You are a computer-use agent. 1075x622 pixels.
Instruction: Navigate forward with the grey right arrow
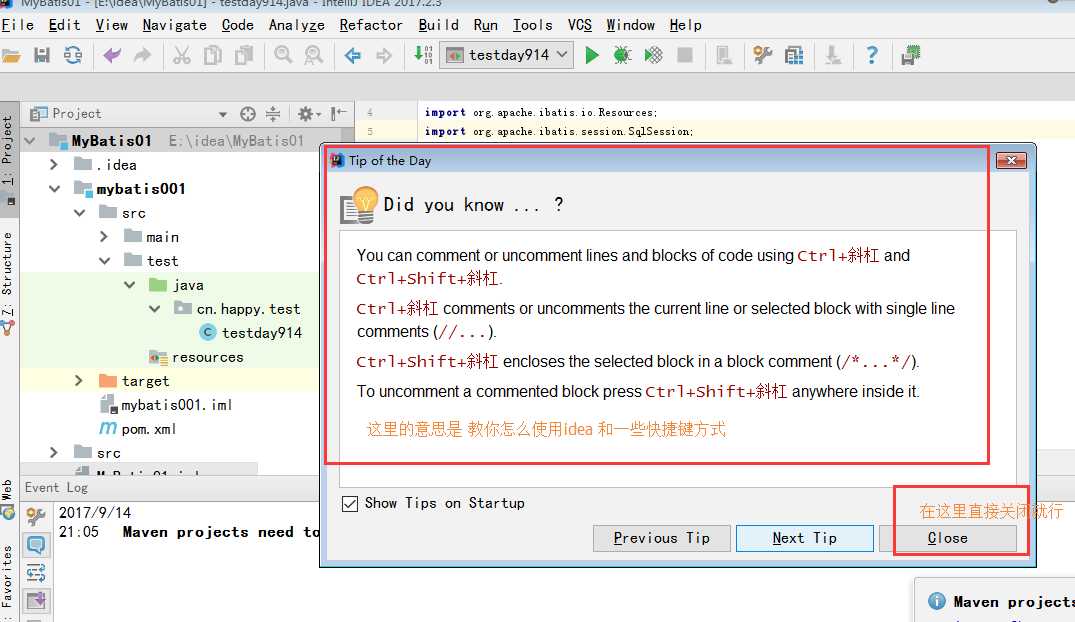tap(383, 56)
